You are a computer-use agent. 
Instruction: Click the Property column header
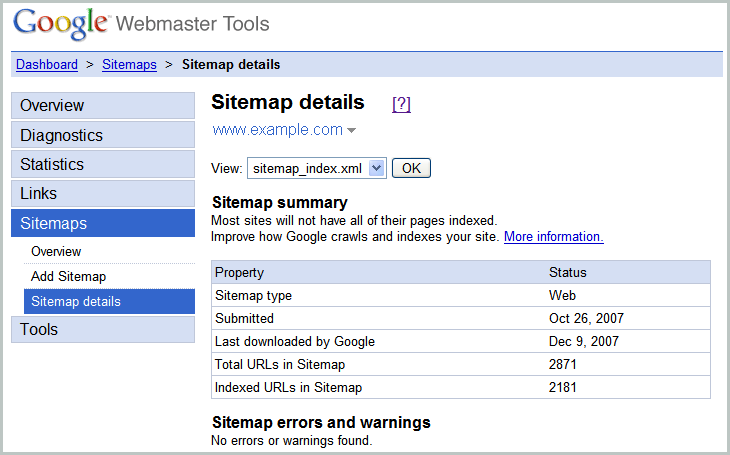pos(239,272)
